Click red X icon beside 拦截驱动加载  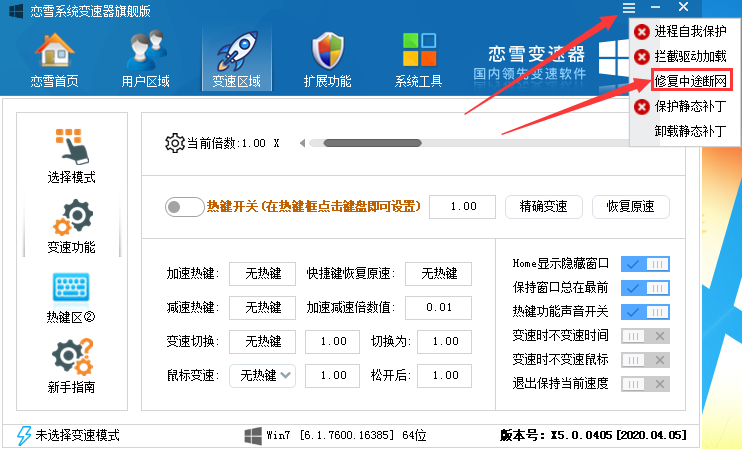coord(642,57)
